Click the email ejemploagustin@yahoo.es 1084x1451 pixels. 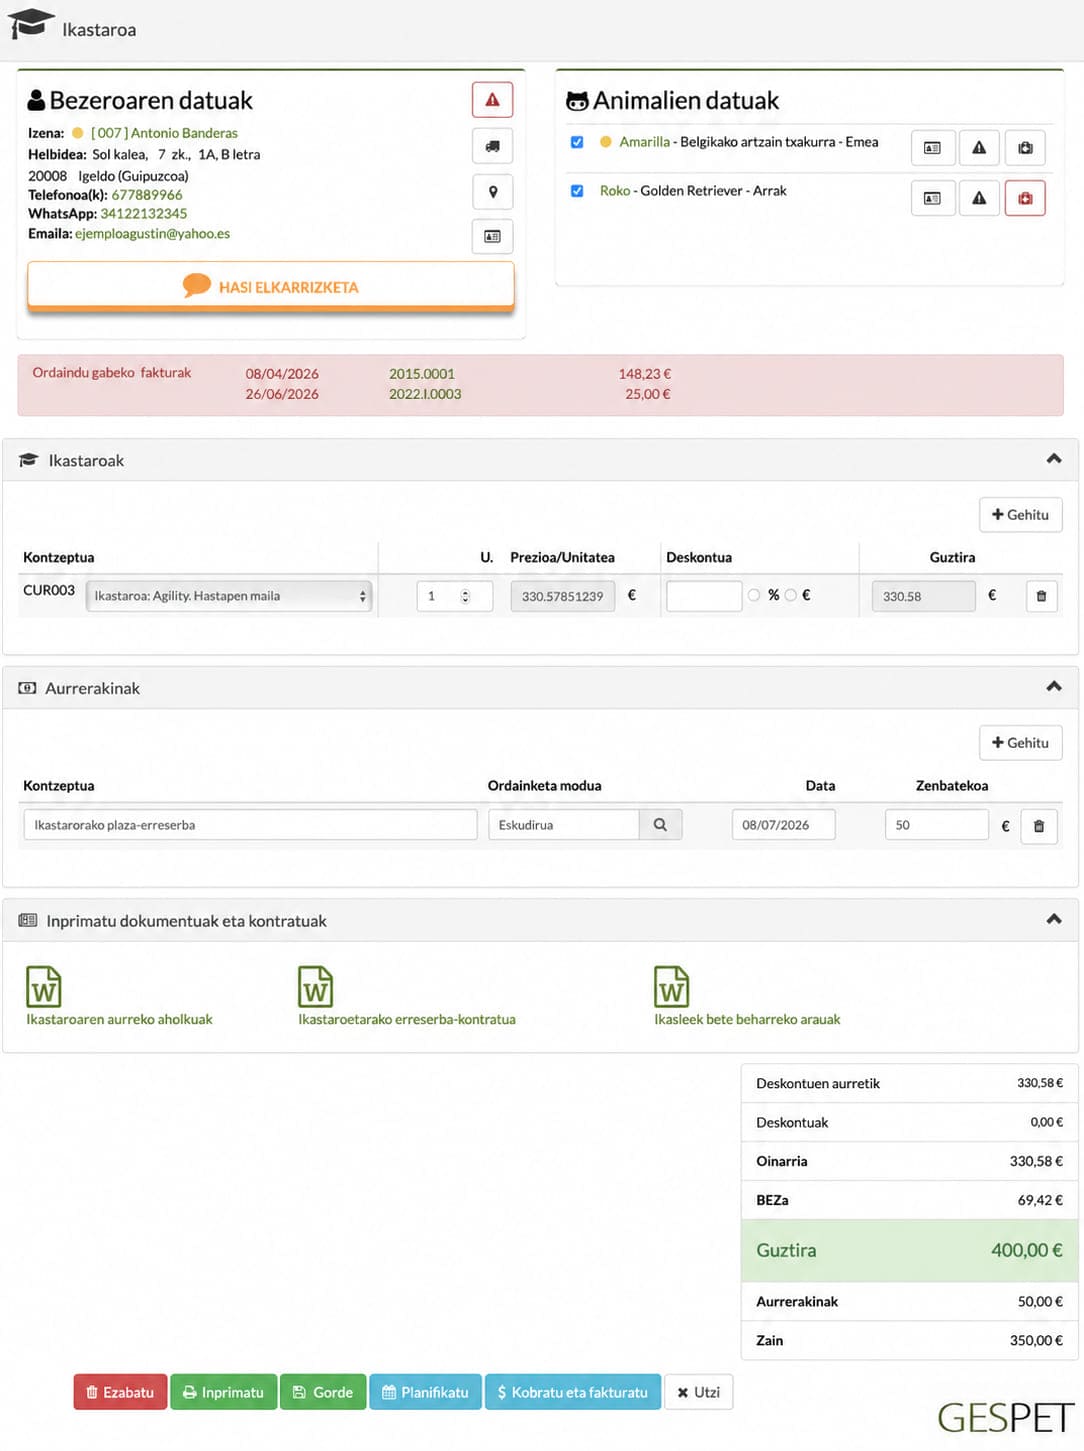(x=152, y=234)
